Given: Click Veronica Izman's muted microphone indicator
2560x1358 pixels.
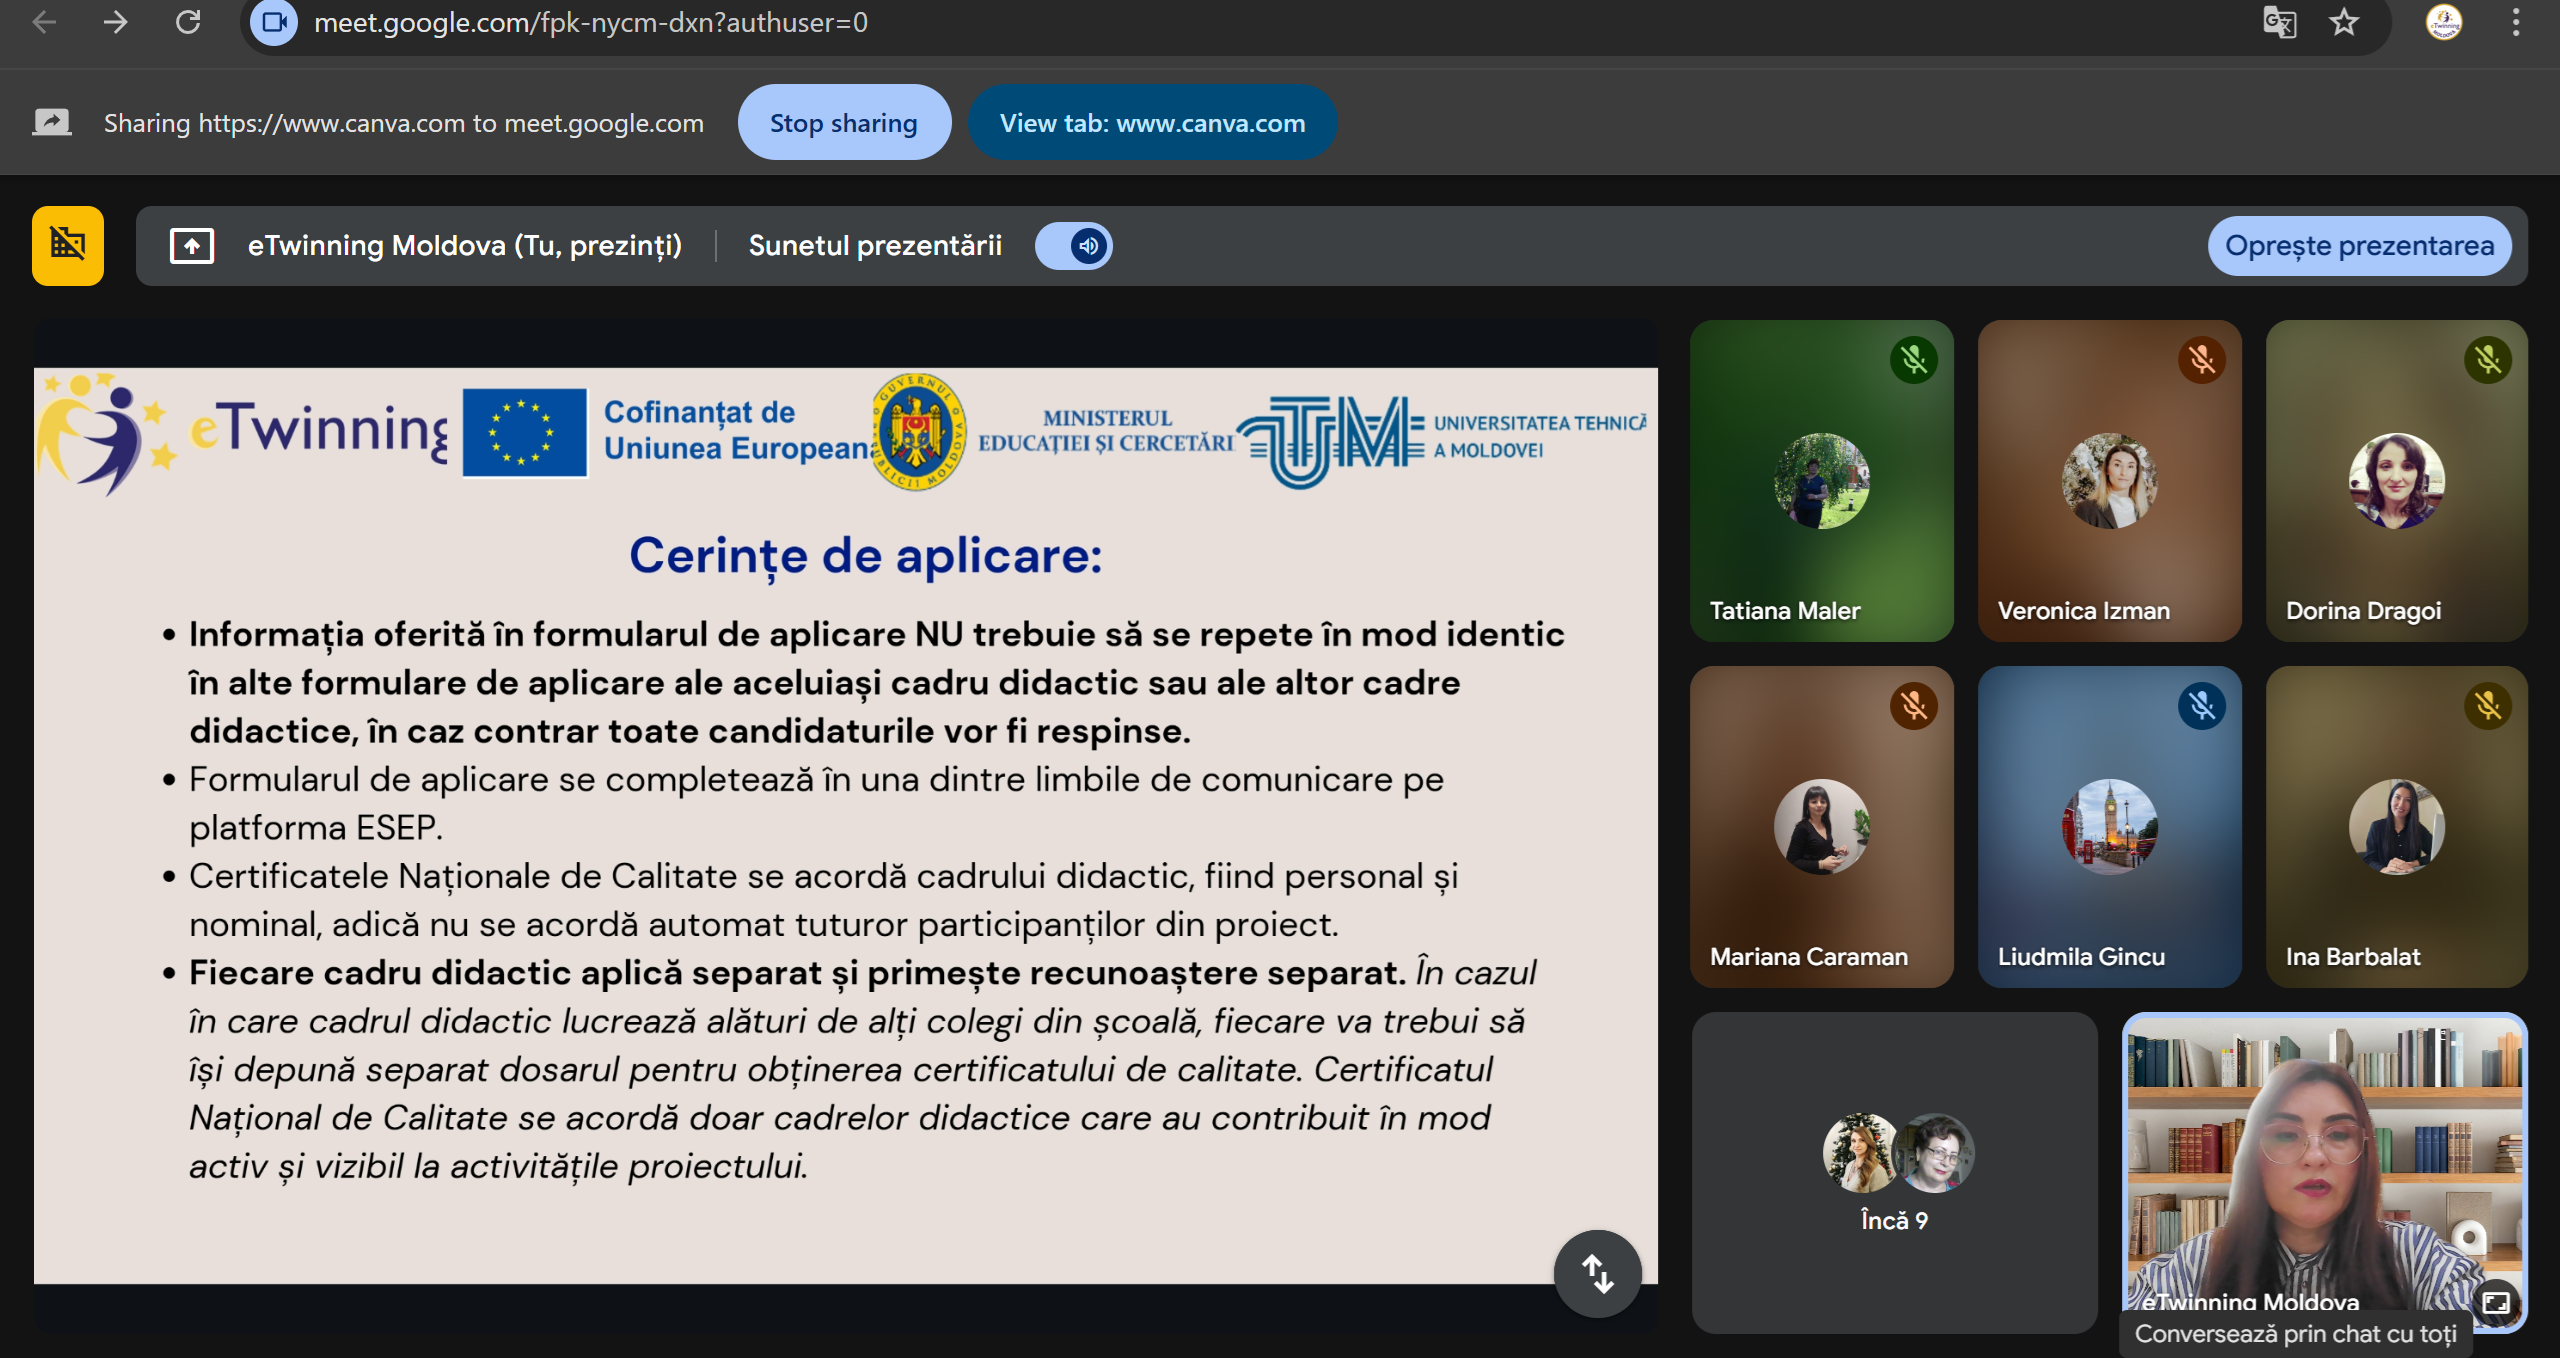Looking at the screenshot, I should click(2202, 360).
